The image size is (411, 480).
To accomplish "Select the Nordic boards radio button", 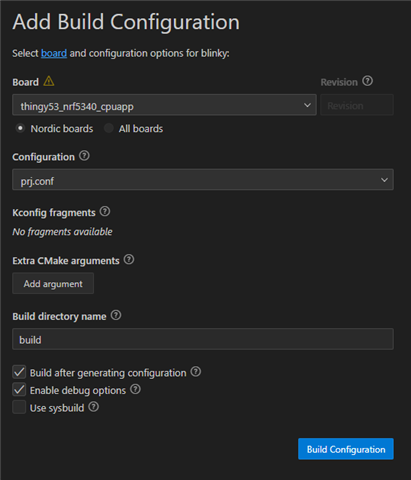I will tap(20, 128).
